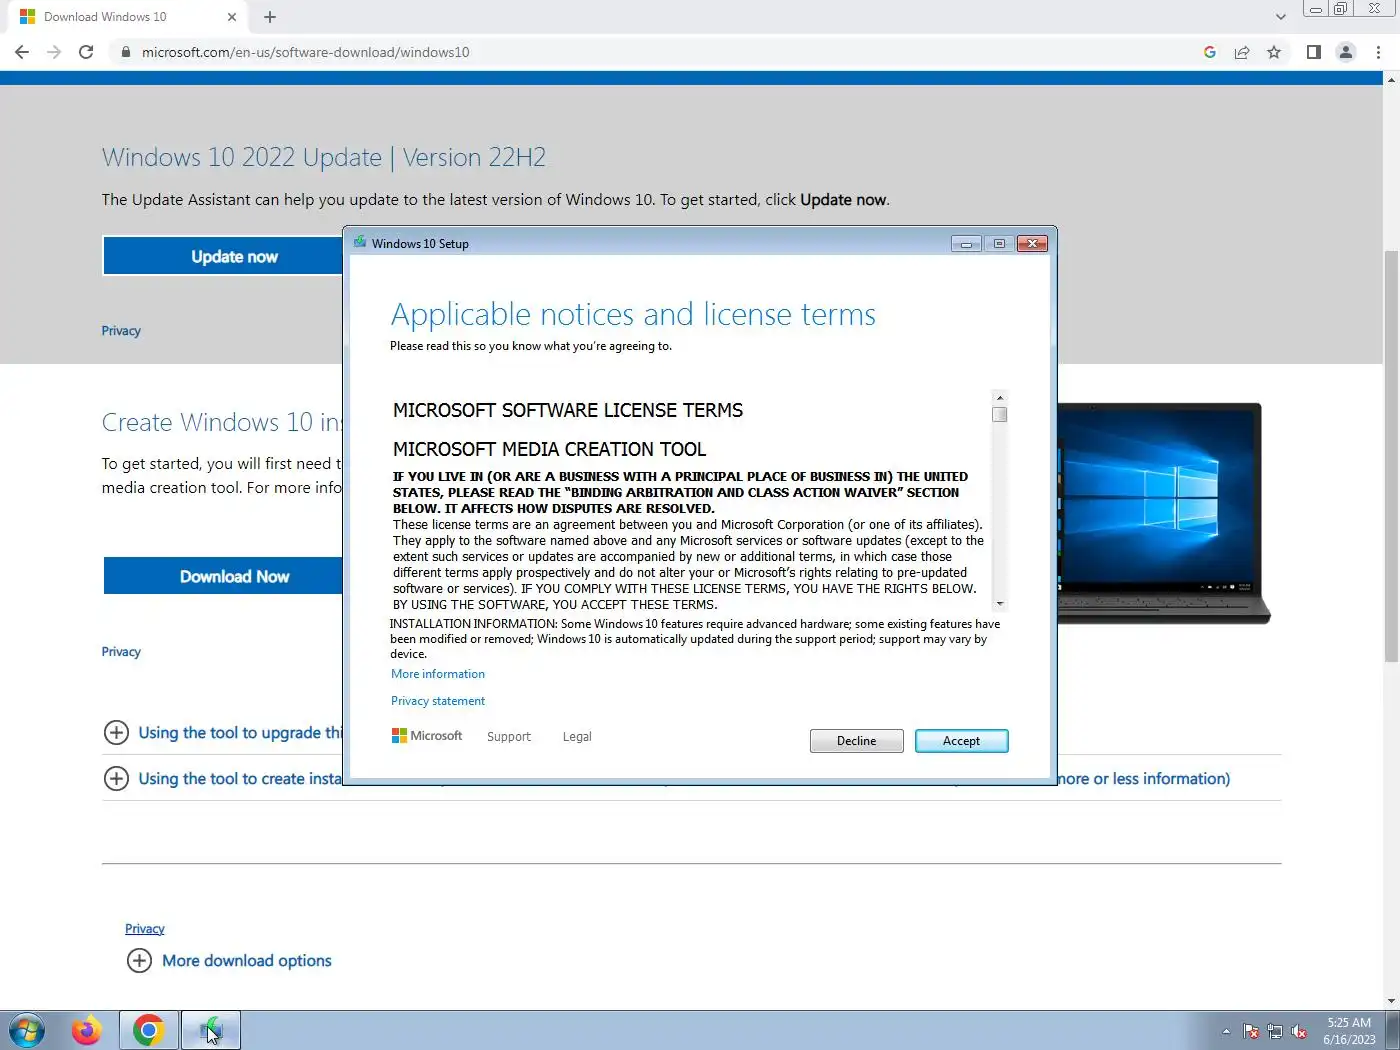Open Chrome three-dot menu

click(x=1378, y=52)
